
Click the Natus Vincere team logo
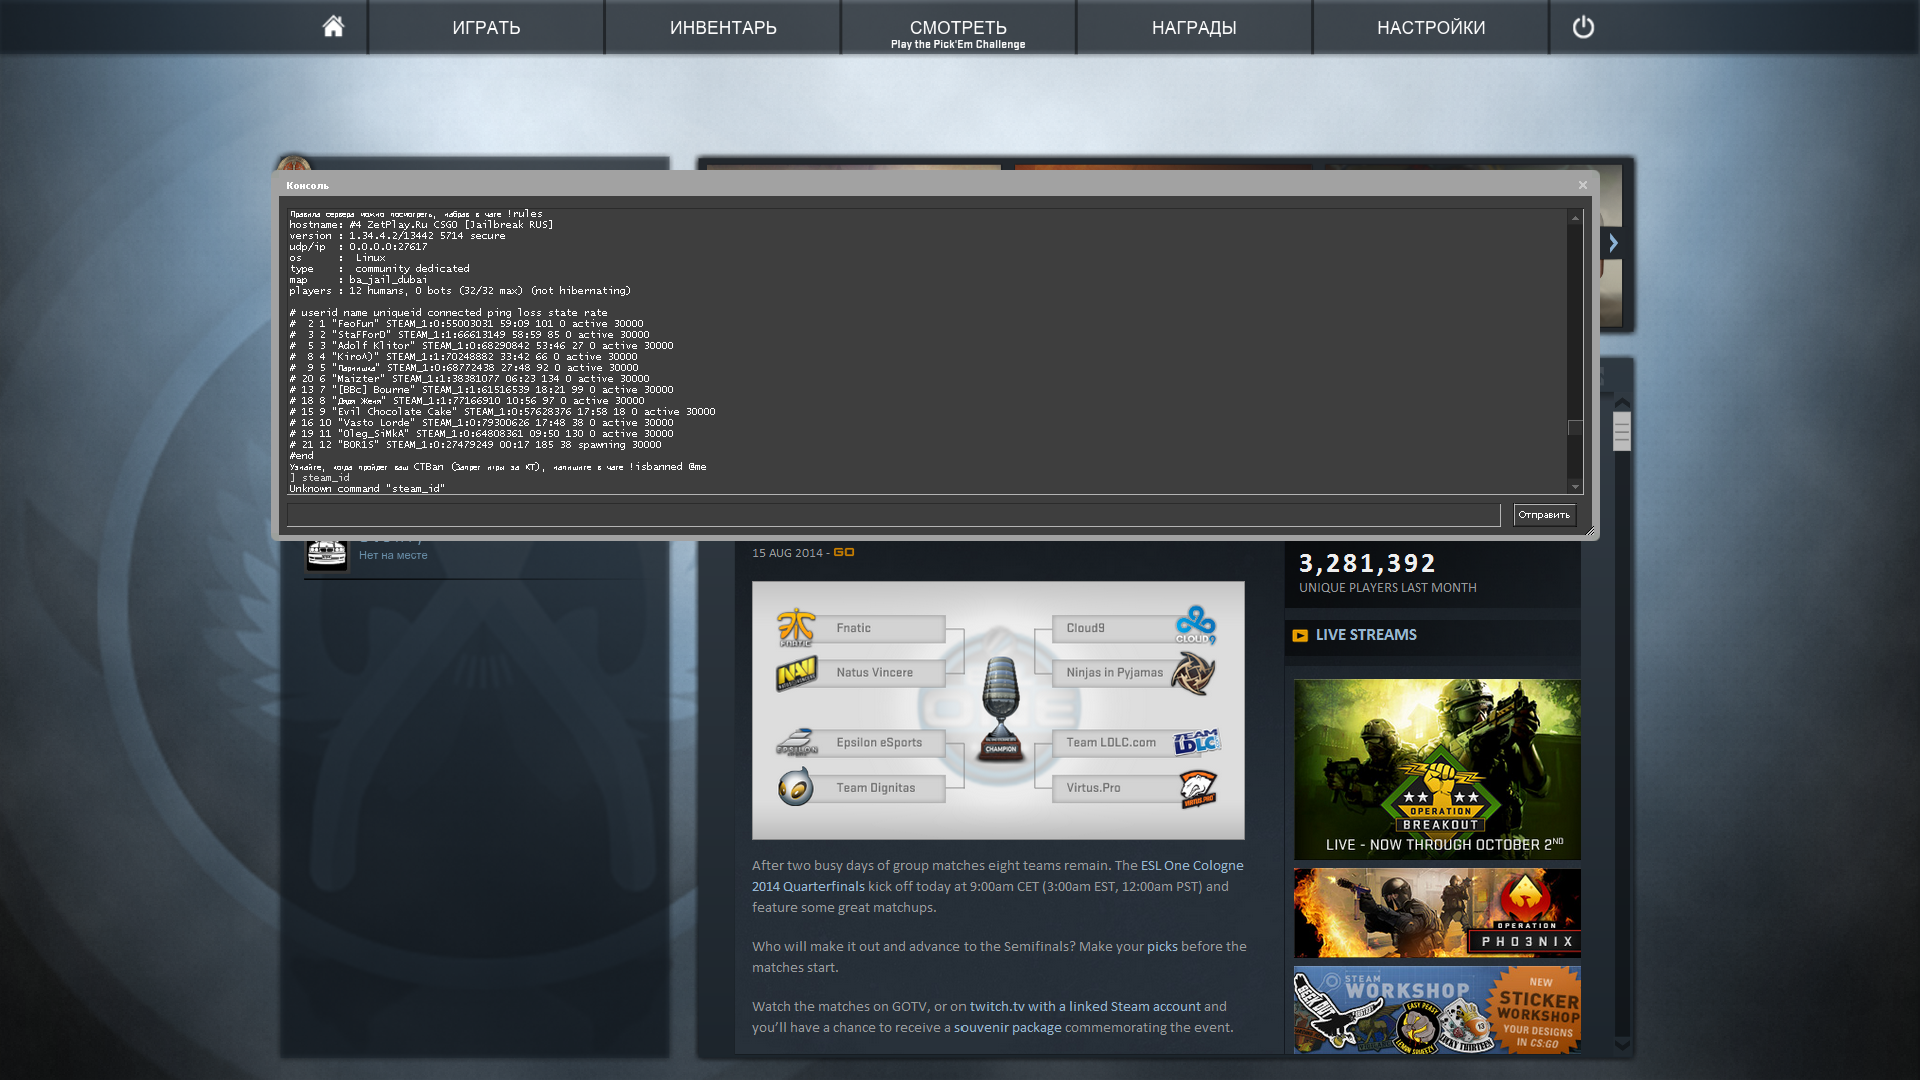click(x=796, y=673)
